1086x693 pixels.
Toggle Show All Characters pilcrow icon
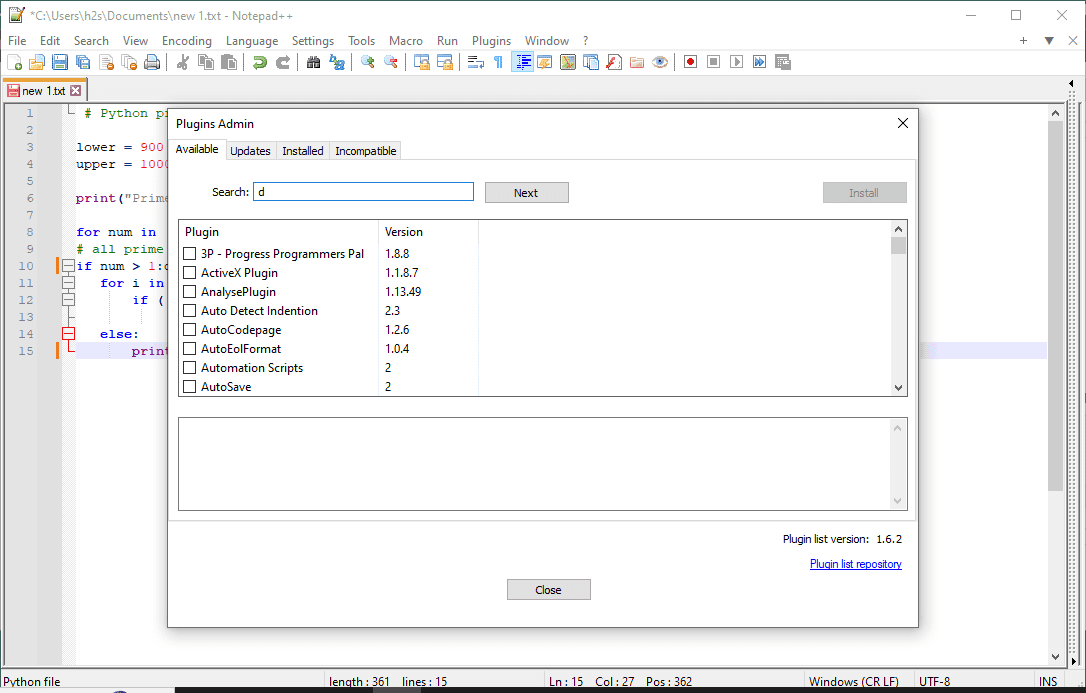(498, 62)
